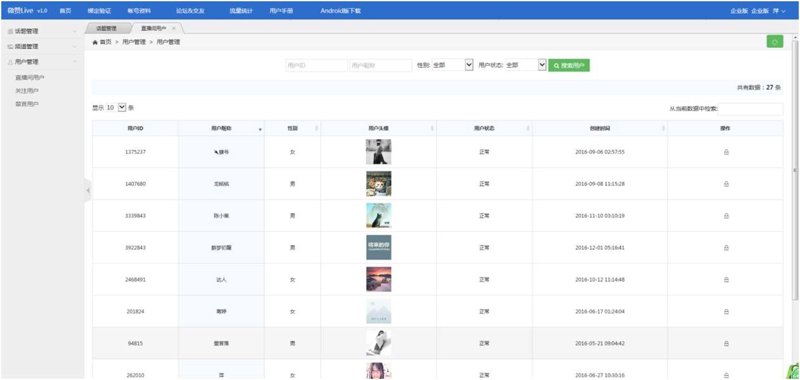
Task: Open 关注用户 in the sidebar
Action: pos(28,91)
